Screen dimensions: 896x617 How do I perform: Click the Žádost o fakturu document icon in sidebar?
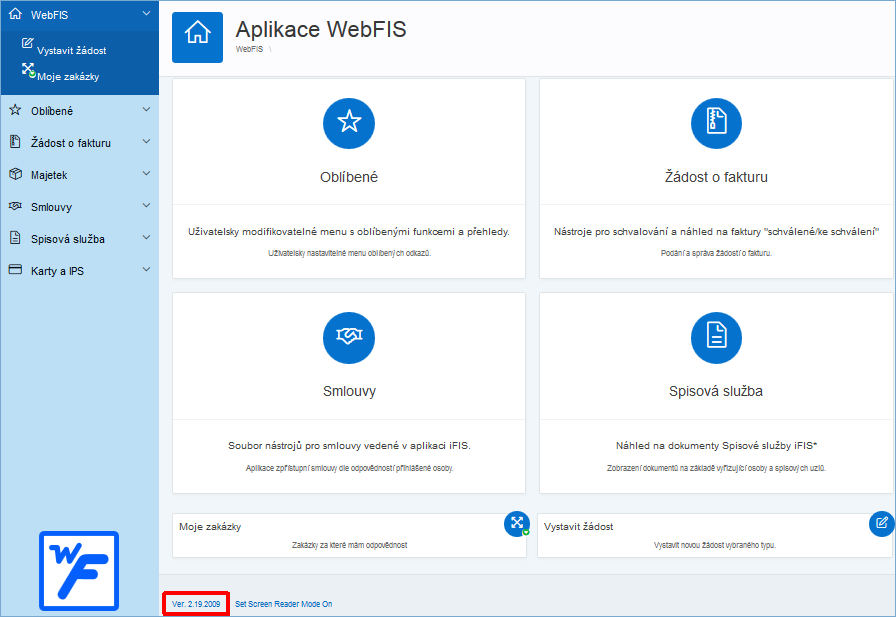point(15,142)
